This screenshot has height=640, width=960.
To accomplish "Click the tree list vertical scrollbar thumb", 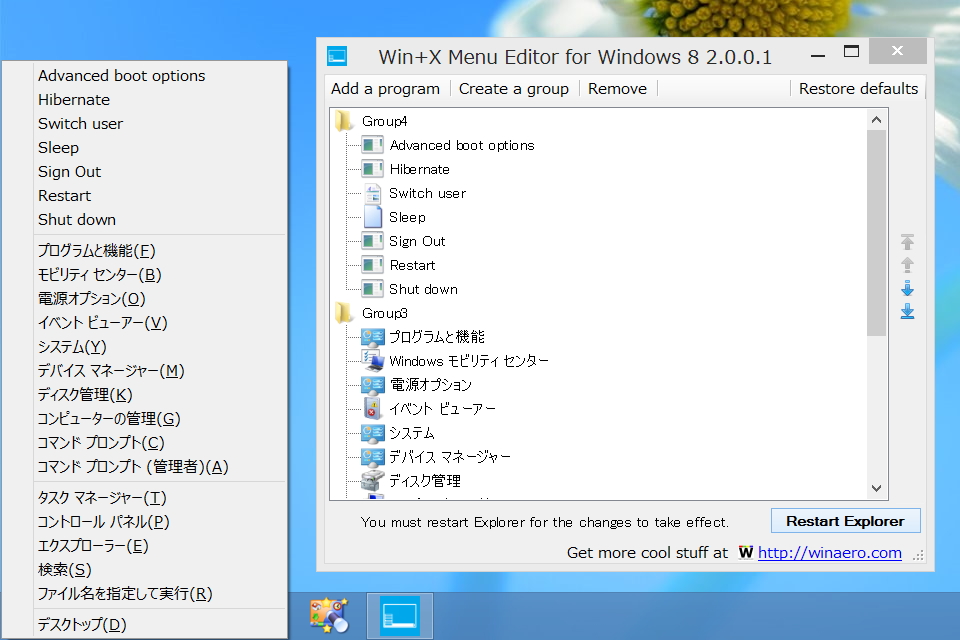I will pyautogui.click(x=877, y=233).
